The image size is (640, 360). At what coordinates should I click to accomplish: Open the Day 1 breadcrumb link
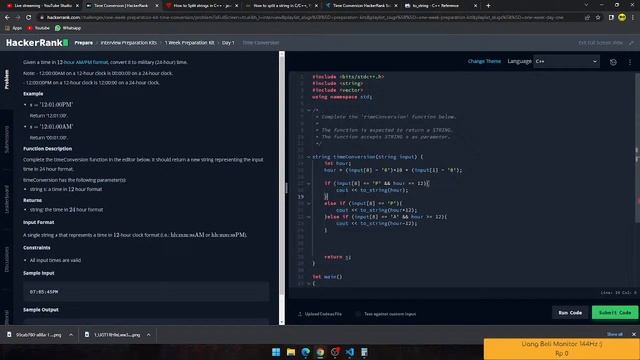[228, 43]
